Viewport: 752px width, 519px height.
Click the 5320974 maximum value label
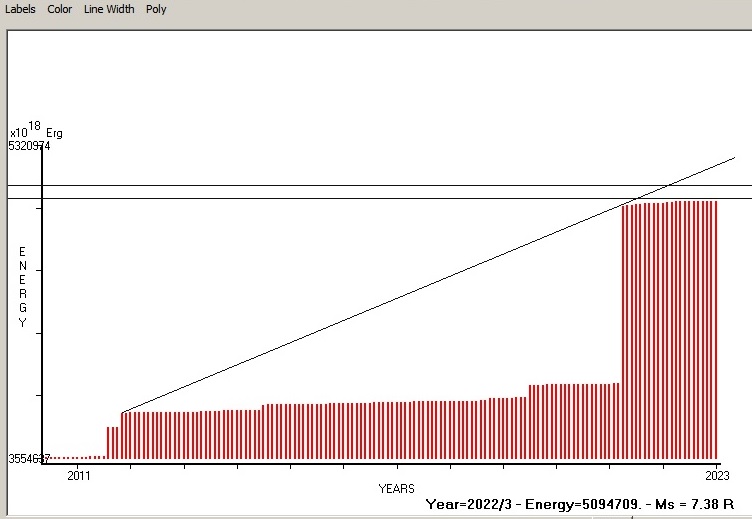(29, 146)
